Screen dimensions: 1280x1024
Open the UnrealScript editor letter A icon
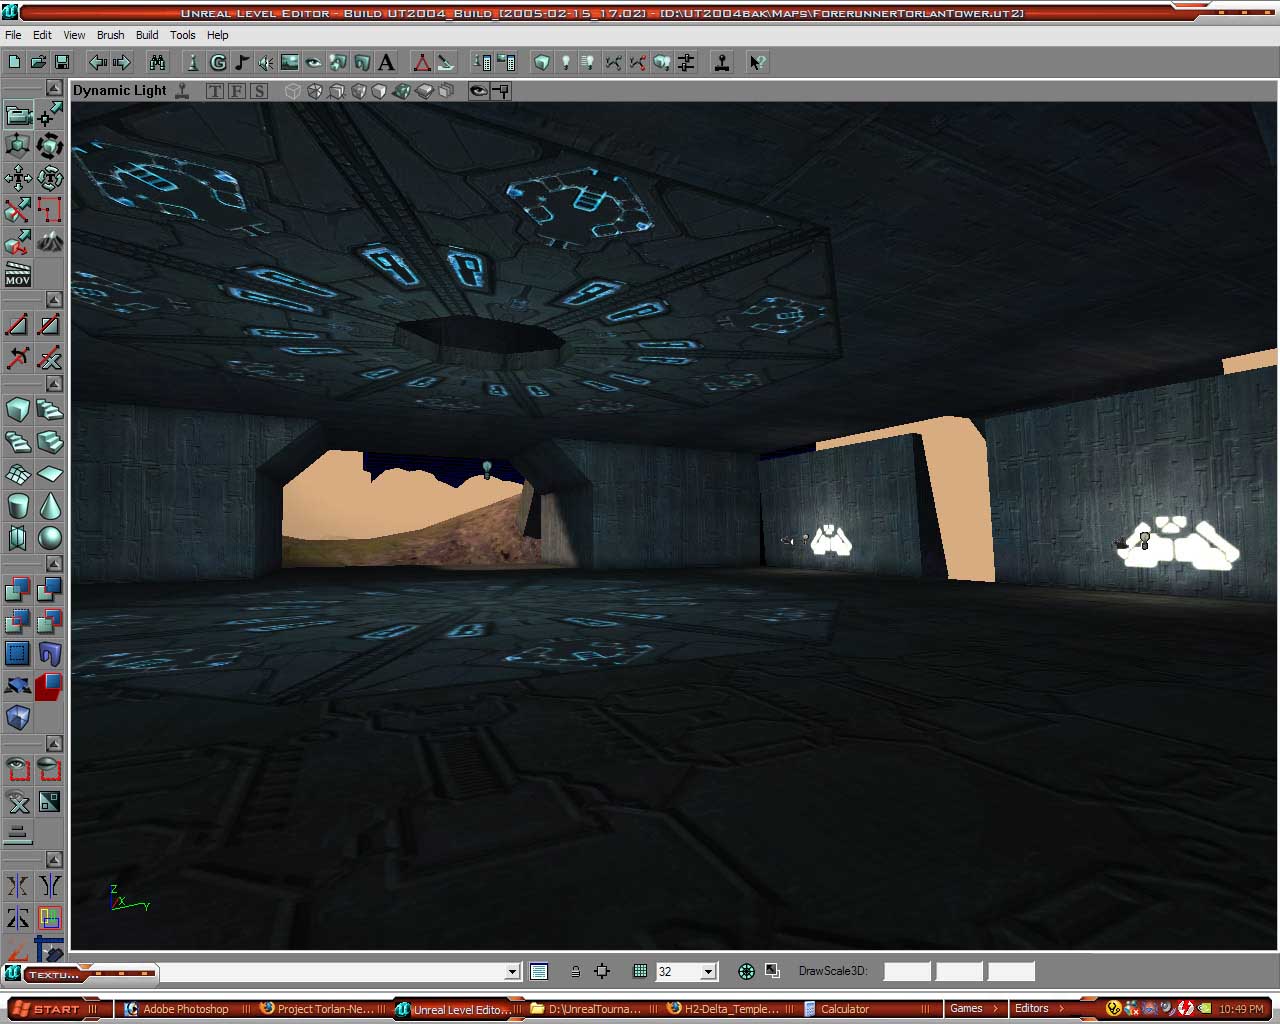(x=386, y=62)
